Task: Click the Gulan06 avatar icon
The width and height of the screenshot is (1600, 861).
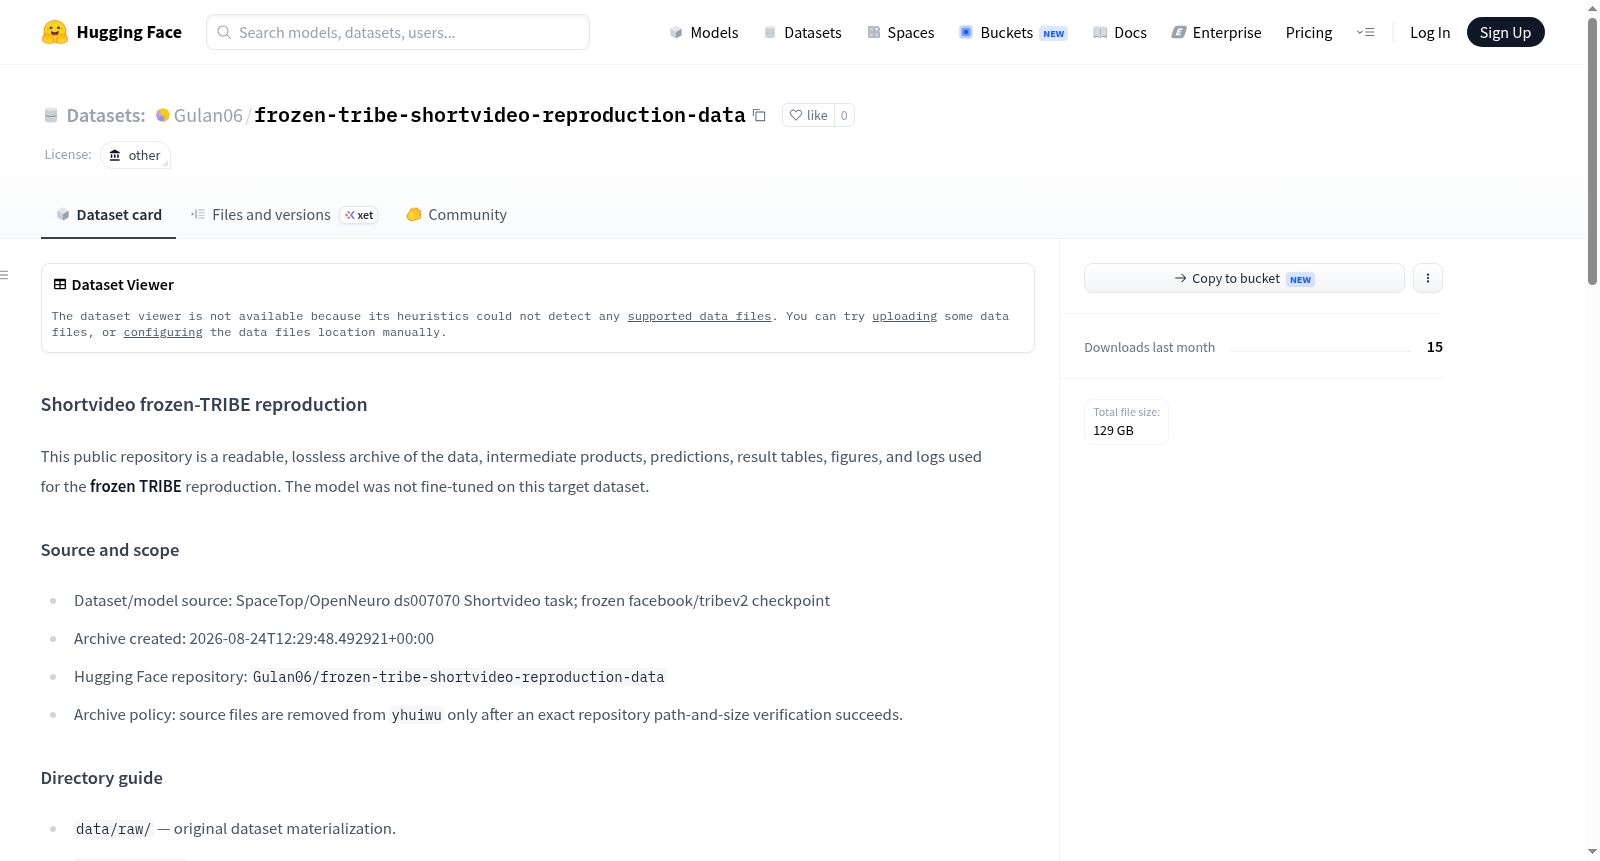Action: [163, 115]
